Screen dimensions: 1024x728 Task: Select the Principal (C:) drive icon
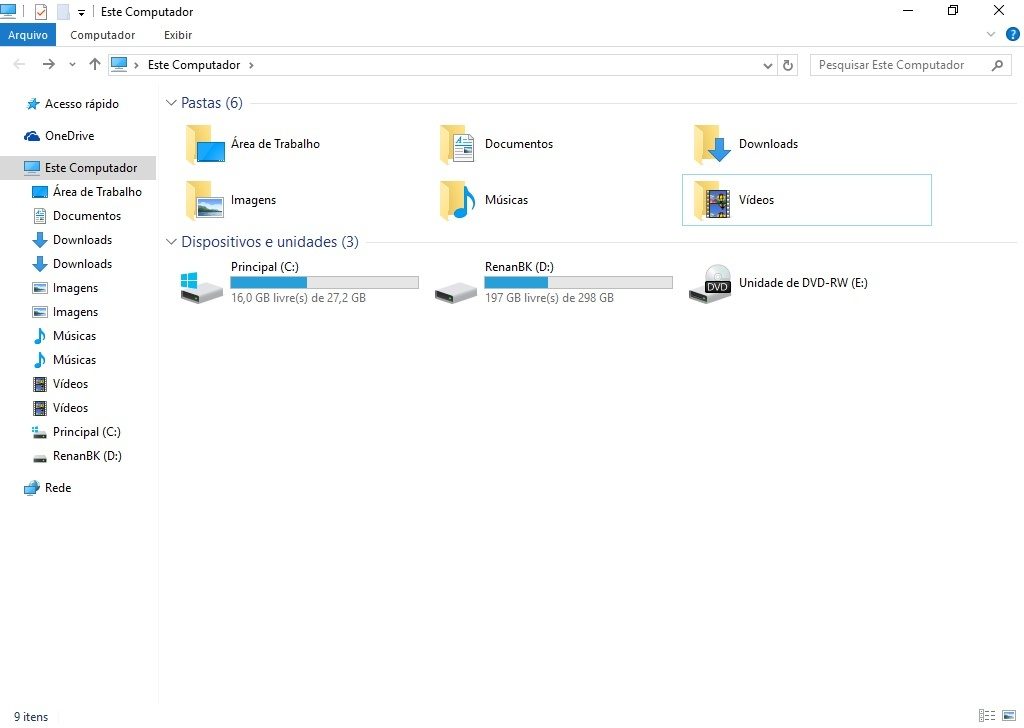point(202,288)
